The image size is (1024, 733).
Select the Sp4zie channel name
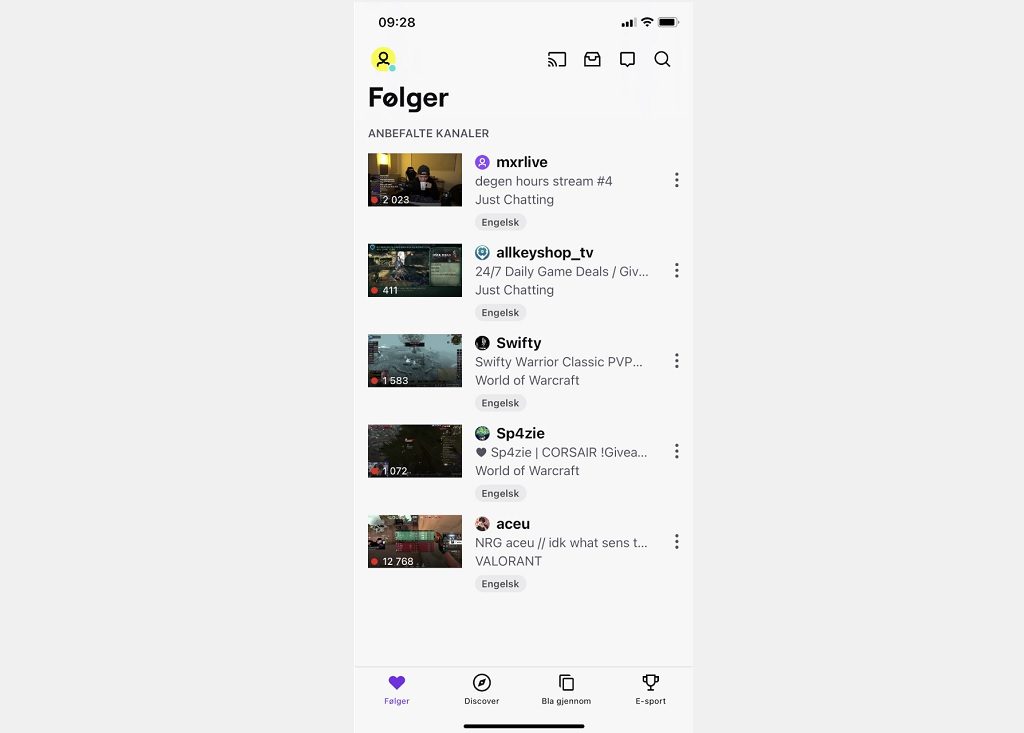pyautogui.click(x=520, y=433)
